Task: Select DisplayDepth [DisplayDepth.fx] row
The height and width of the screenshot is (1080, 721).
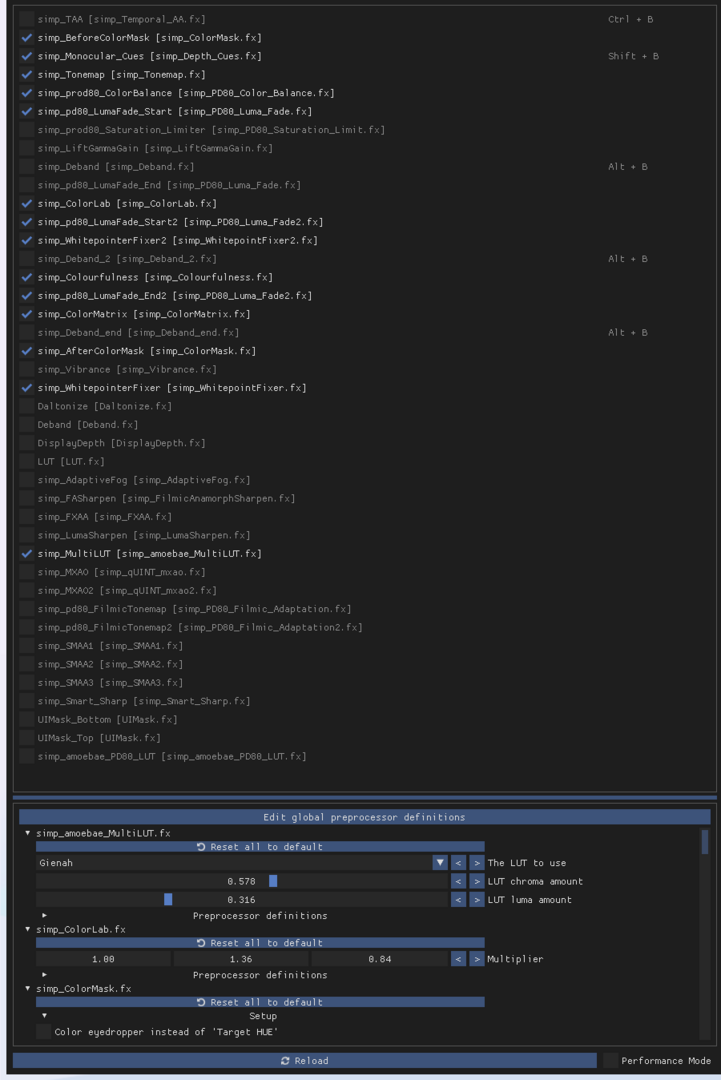Action: click(121, 443)
